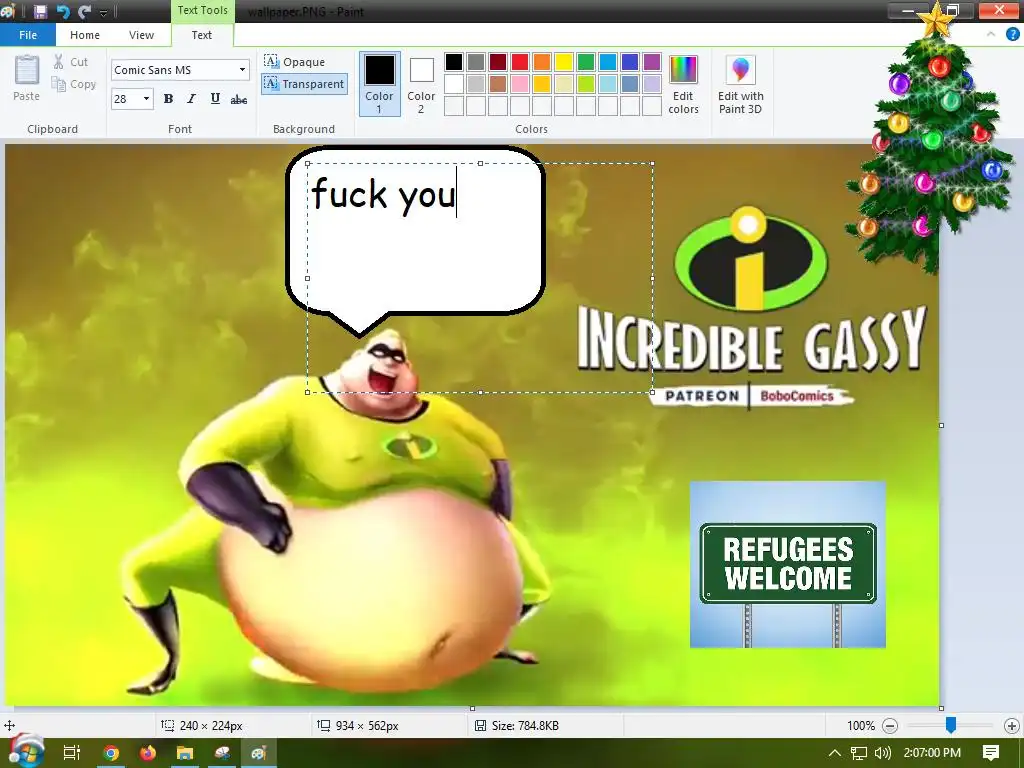This screenshot has height=768, width=1024.
Task: Select Opaque background fill
Action: [x=295, y=62]
